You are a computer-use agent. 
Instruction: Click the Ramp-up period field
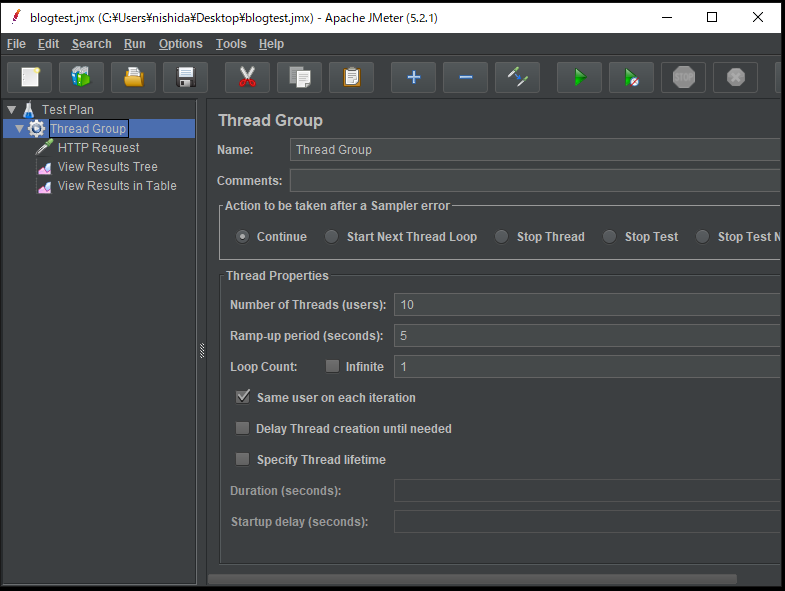click(587, 336)
